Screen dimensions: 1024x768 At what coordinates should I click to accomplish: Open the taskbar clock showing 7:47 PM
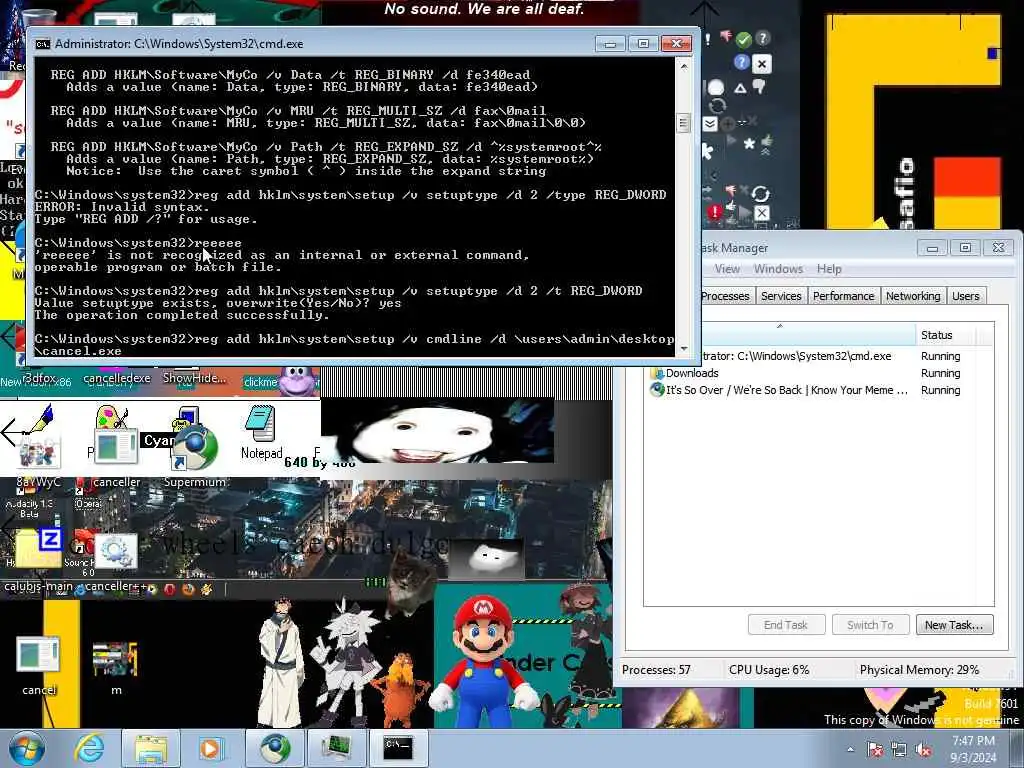[x=973, y=749]
